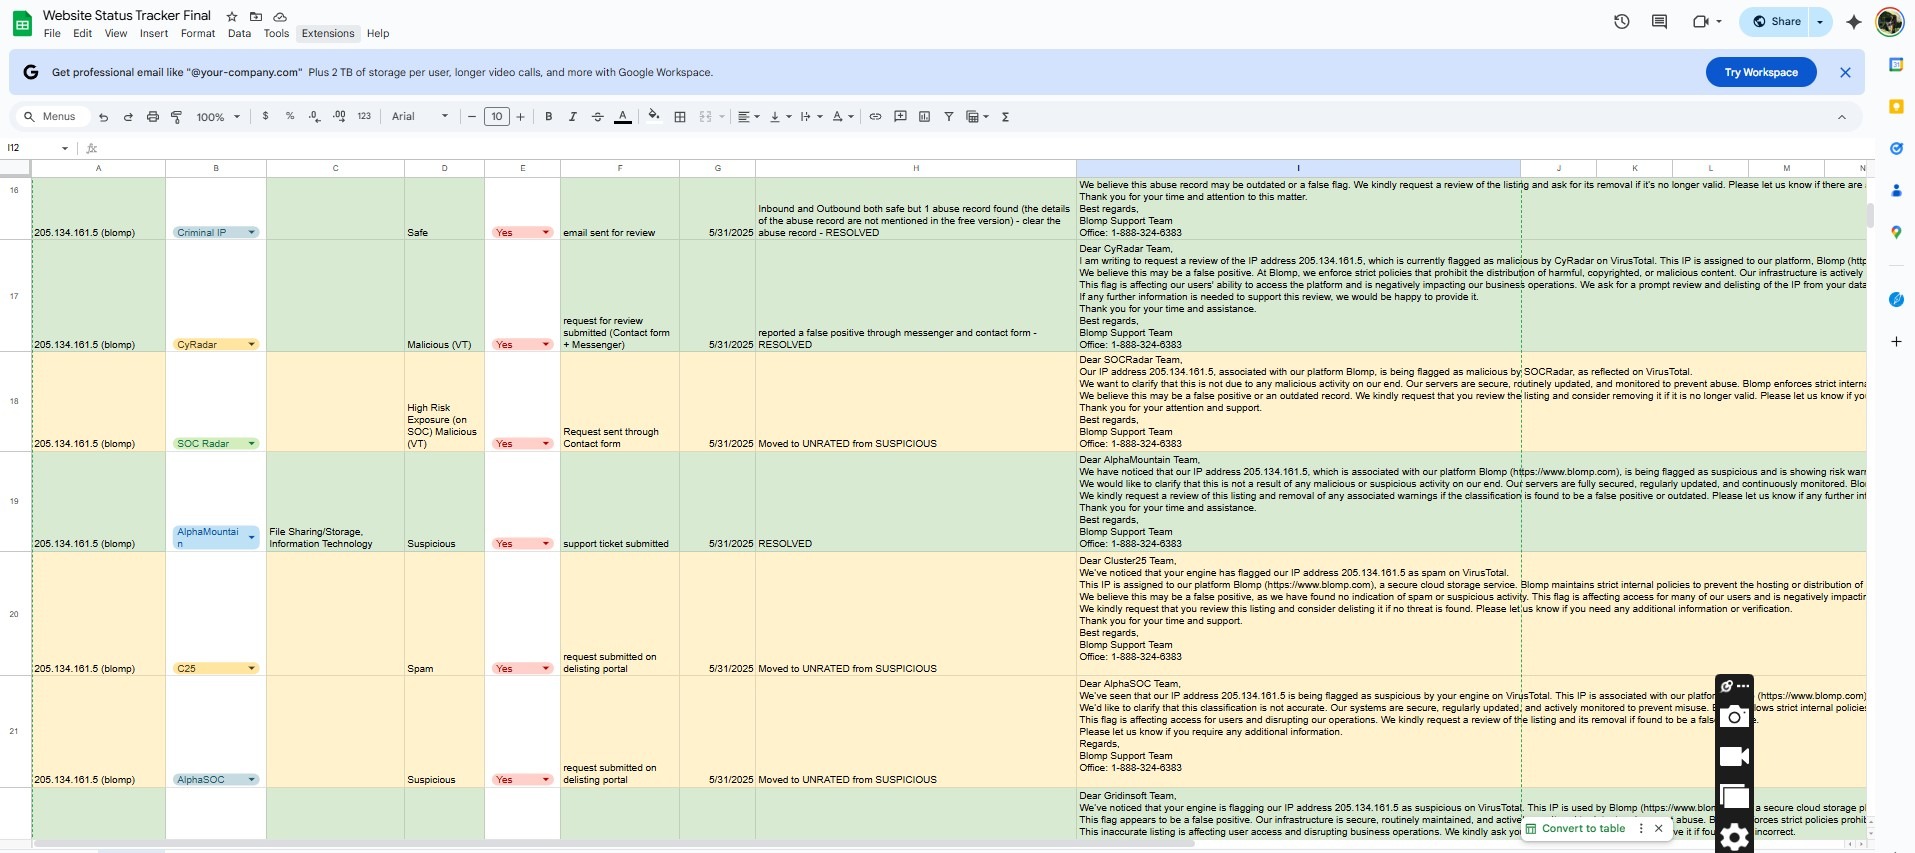This screenshot has width=1915, height=853.
Task: Toggle bold formatting
Action: 548,117
